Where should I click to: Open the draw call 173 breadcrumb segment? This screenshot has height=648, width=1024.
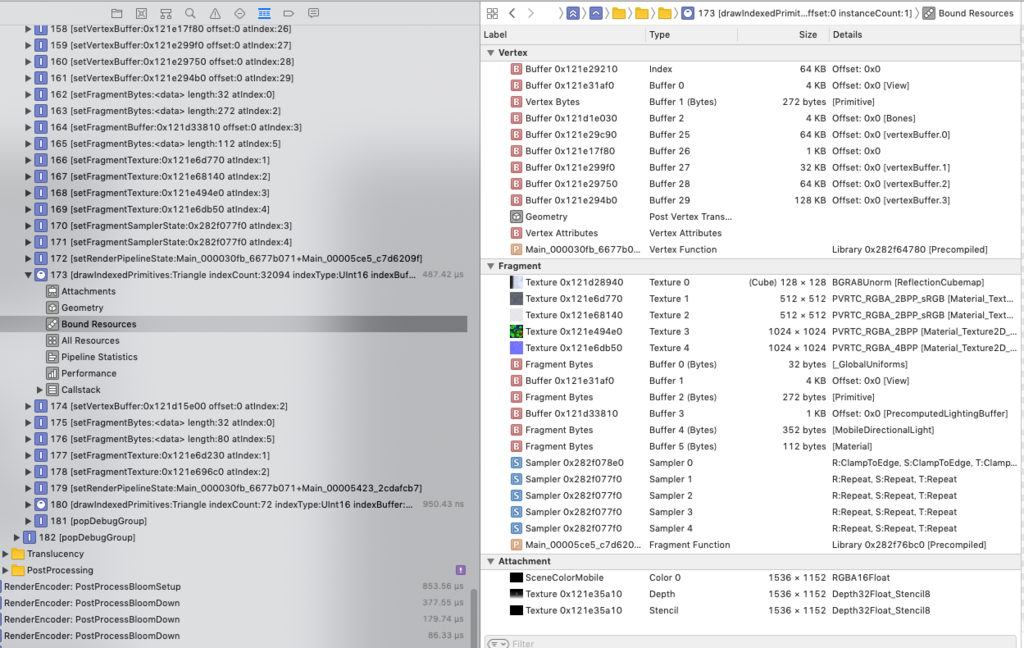coord(796,13)
